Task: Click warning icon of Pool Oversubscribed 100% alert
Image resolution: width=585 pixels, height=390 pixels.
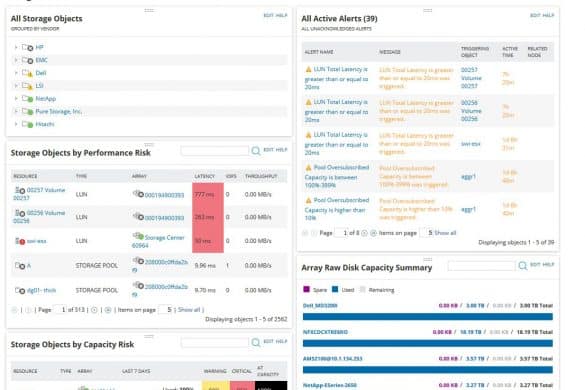Action: click(309, 168)
